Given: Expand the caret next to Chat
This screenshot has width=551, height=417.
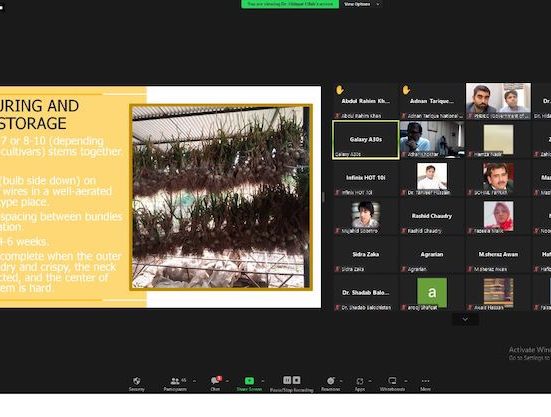Looking at the screenshot, I should [x=227, y=381].
